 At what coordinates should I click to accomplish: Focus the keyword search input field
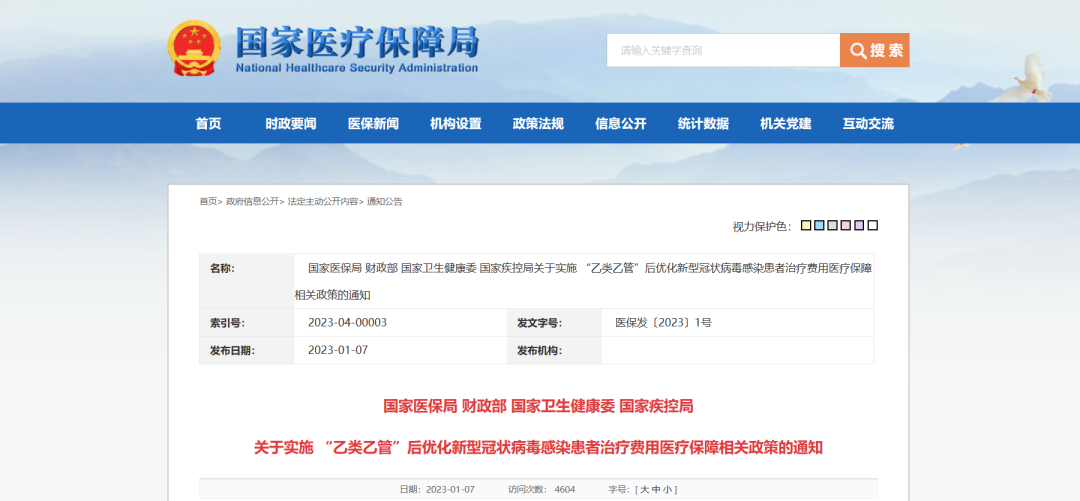click(723, 50)
